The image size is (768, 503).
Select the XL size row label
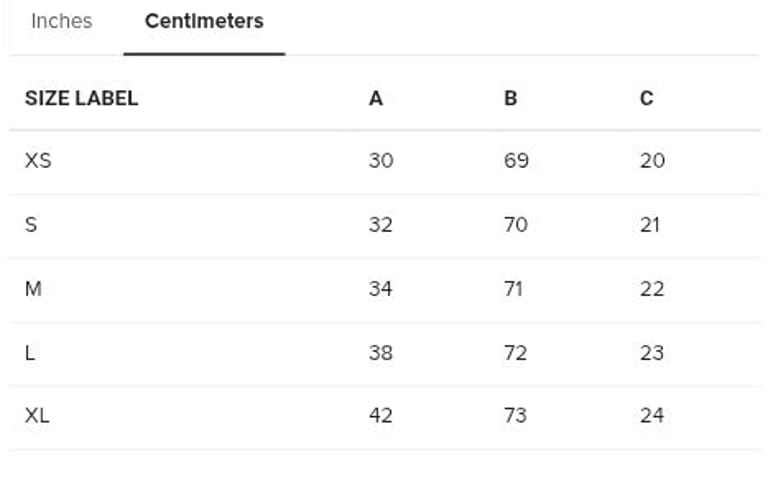tap(37, 415)
